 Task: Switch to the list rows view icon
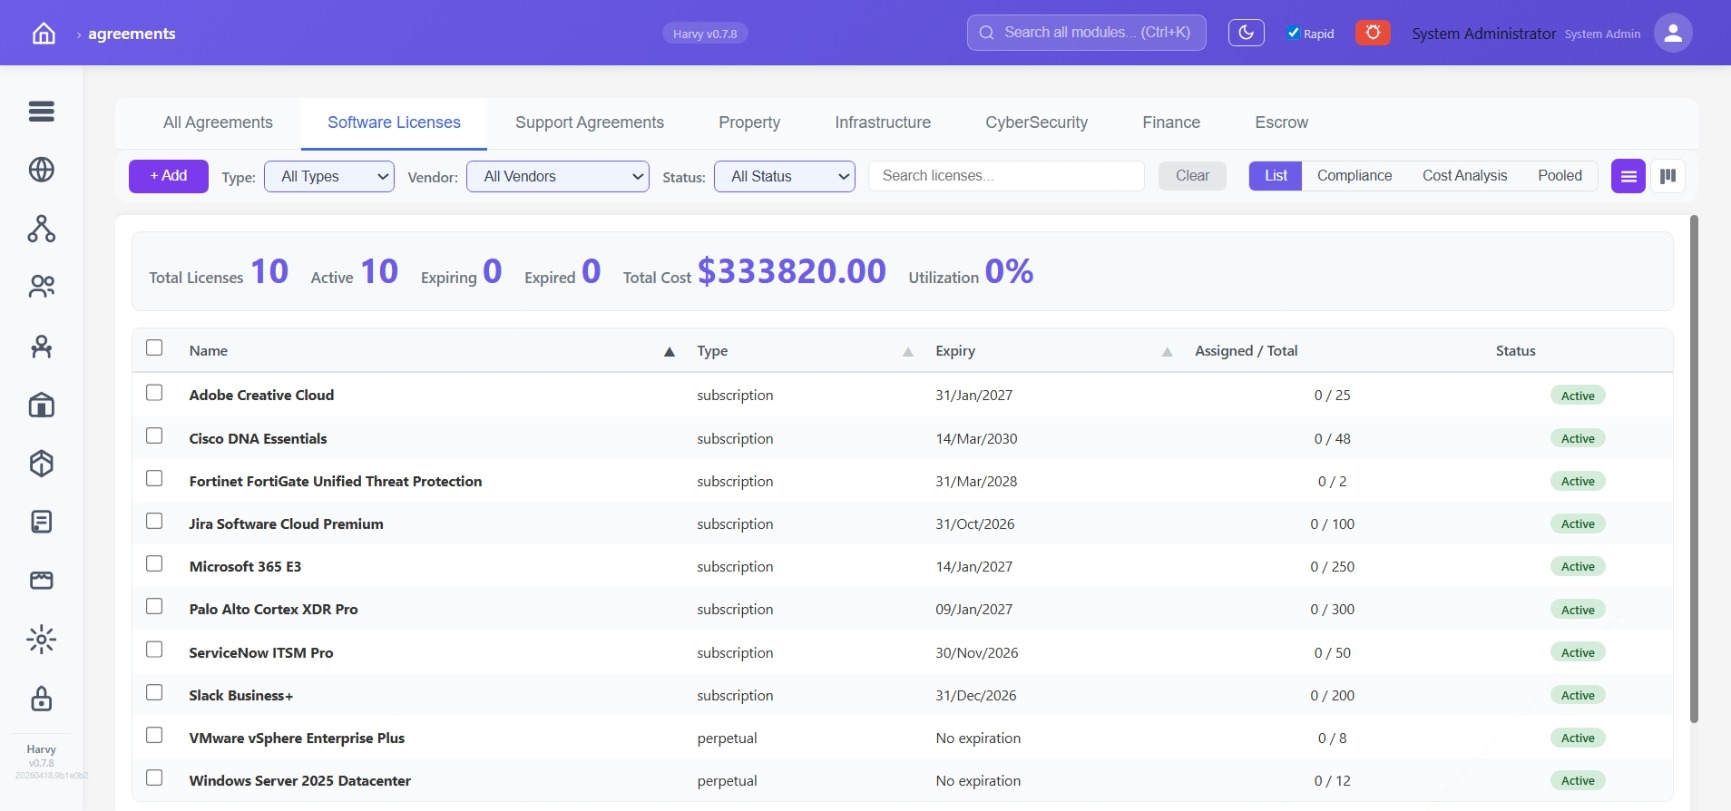pos(1628,176)
